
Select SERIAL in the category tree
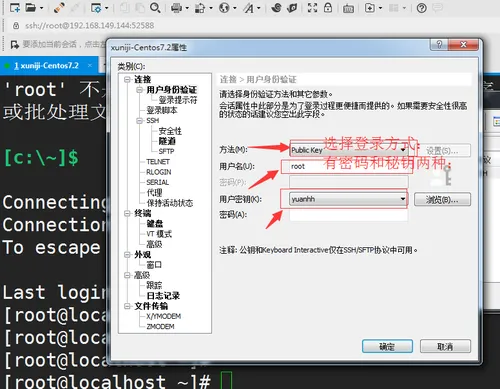158,182
